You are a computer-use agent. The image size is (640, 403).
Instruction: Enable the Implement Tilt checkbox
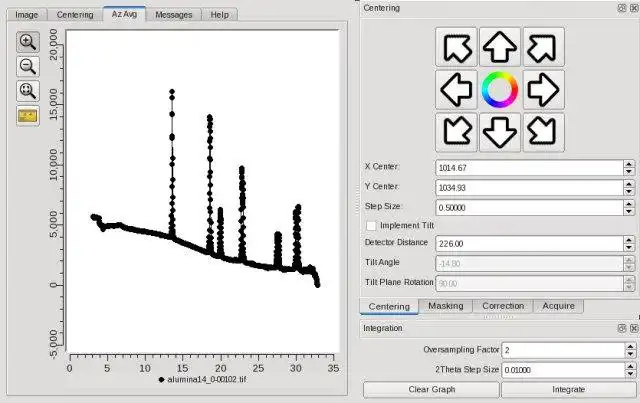pyautogui.click(x=371, y=226)
